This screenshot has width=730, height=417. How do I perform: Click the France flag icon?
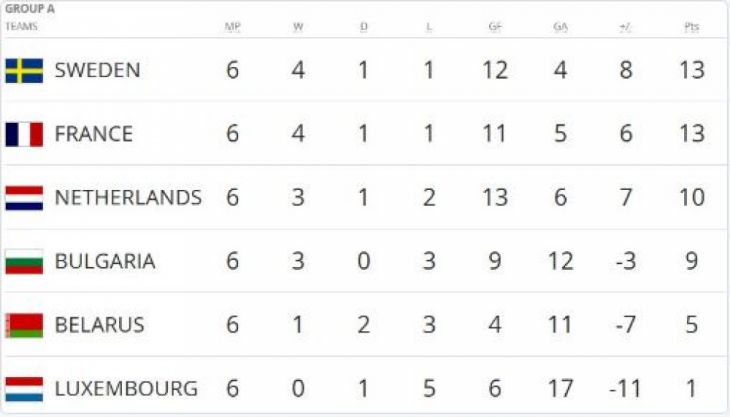(x=24, y=134)
